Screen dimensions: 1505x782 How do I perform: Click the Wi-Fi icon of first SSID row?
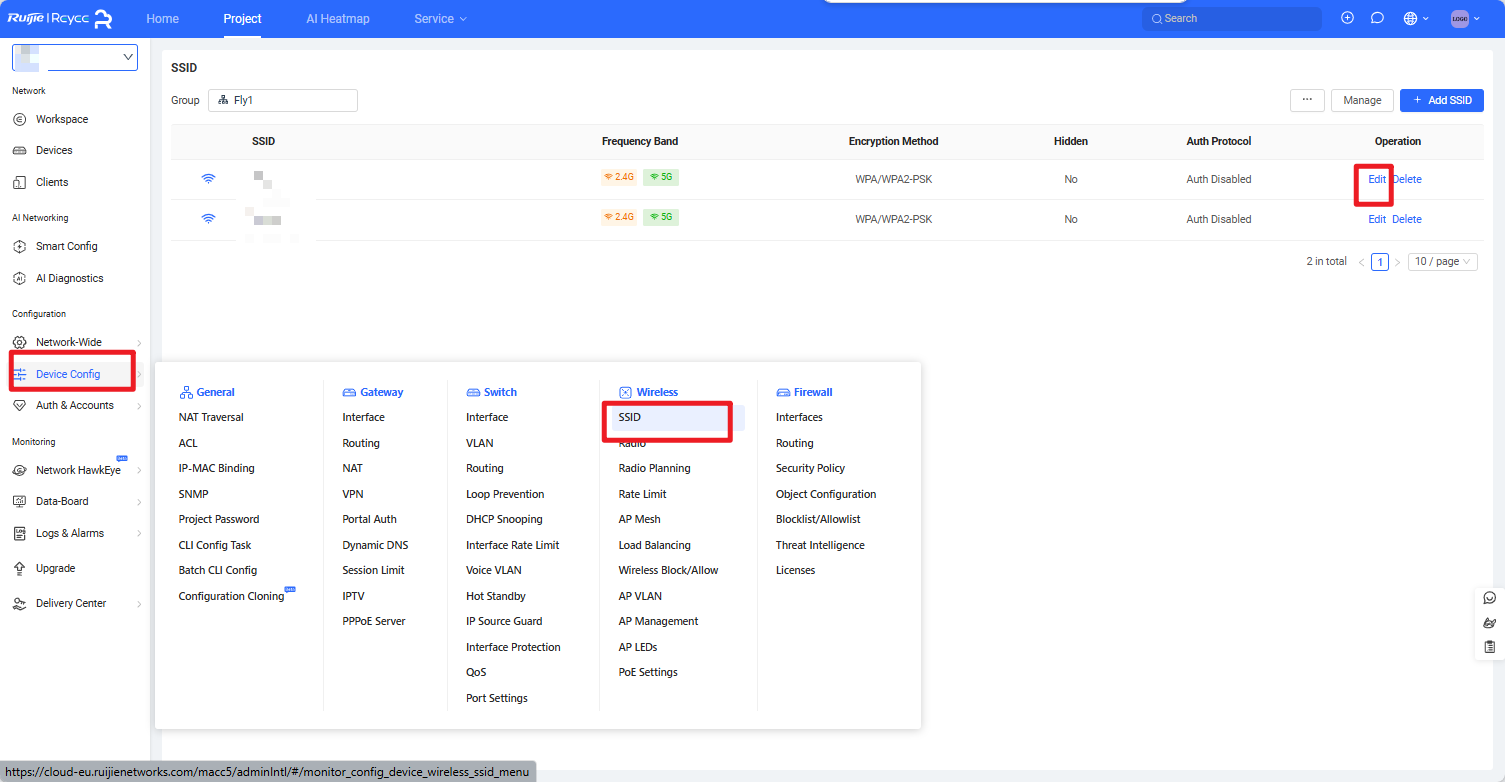point(208,179)
